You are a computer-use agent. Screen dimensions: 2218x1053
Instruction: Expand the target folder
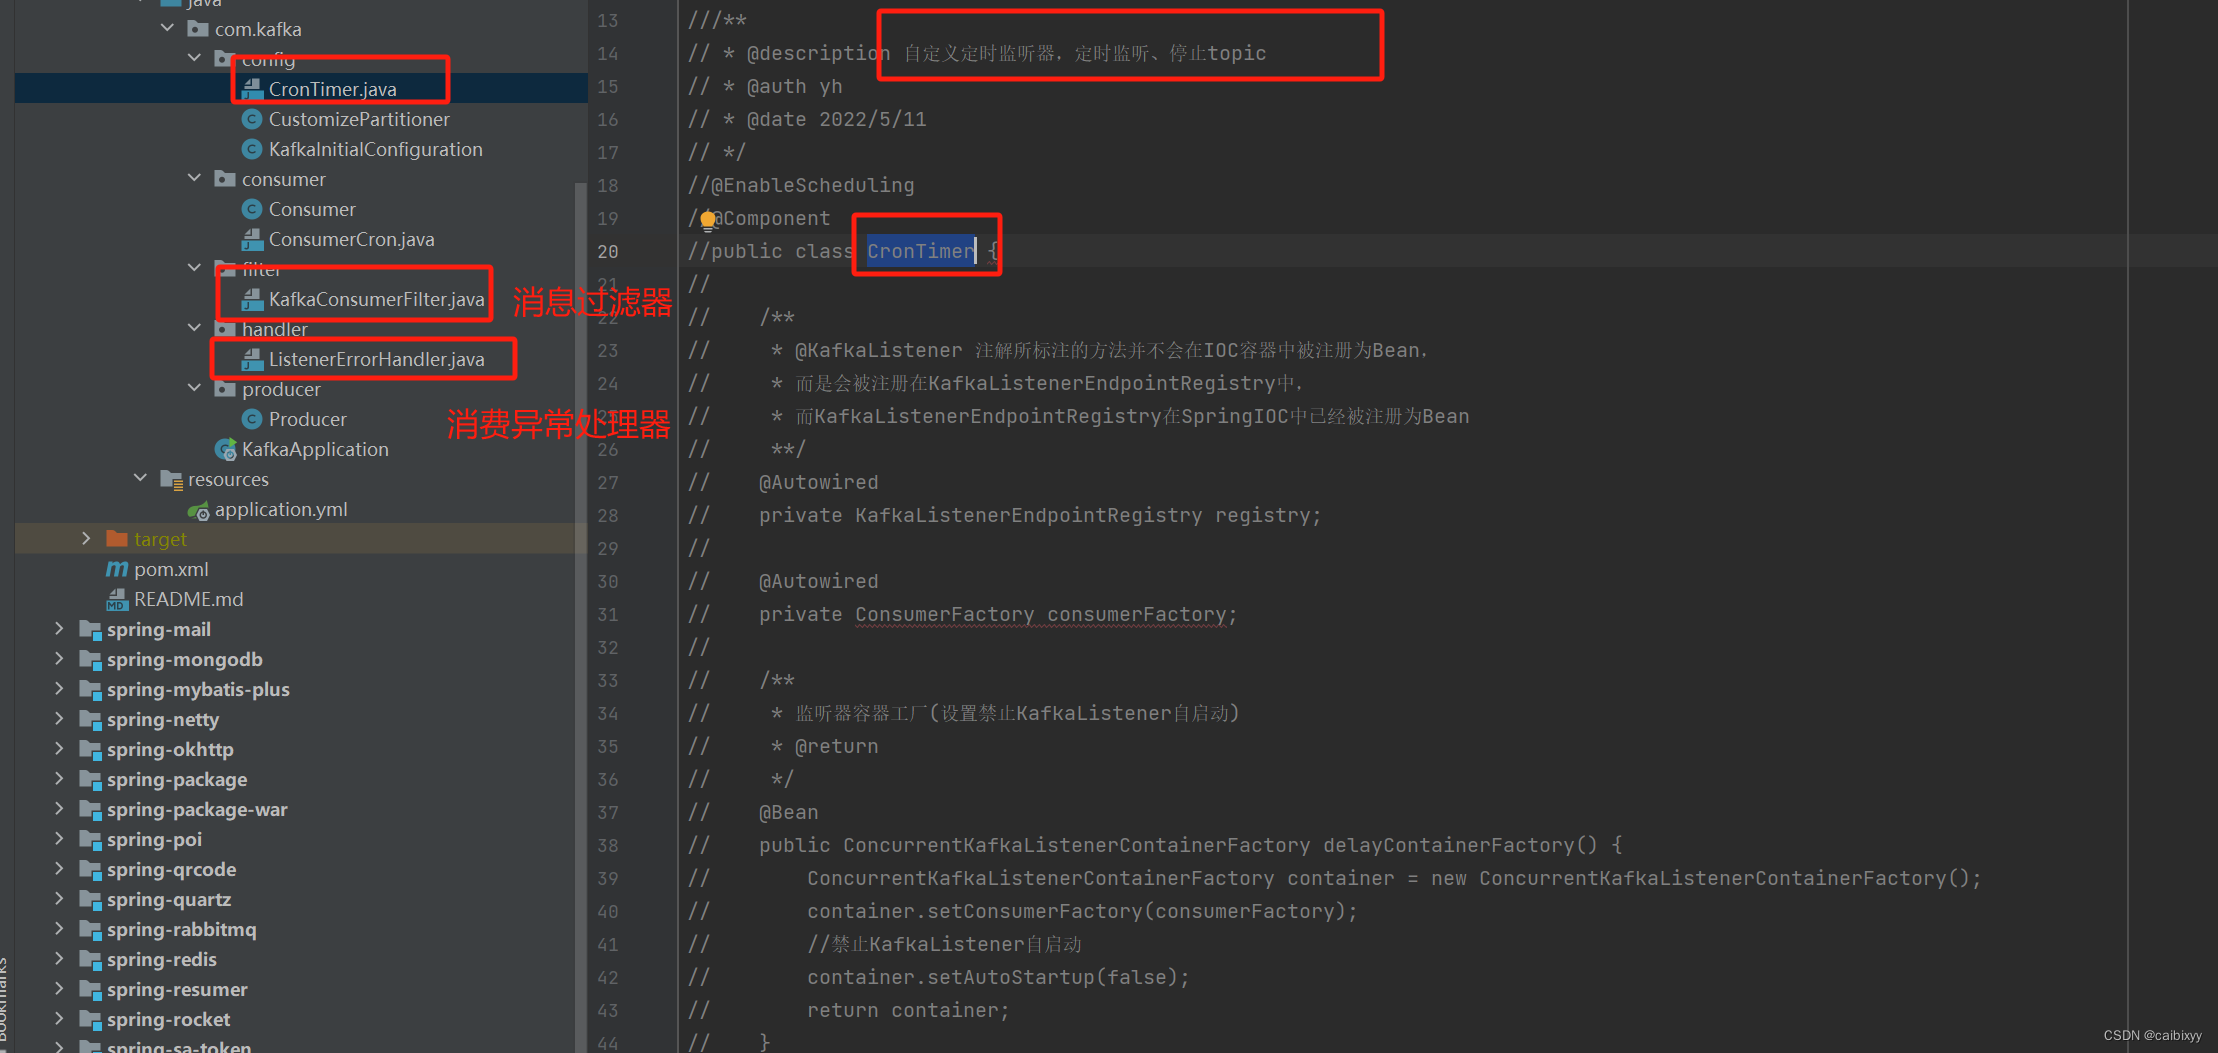[x=86, y=538]
